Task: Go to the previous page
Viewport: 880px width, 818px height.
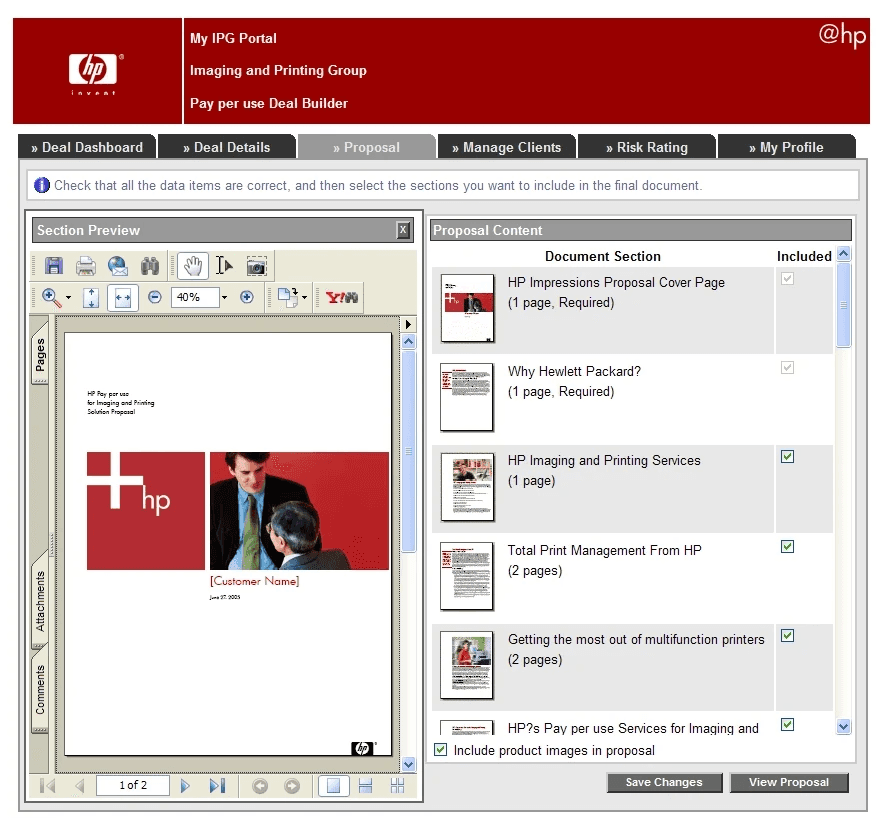Action: click(x=80, y=786)
